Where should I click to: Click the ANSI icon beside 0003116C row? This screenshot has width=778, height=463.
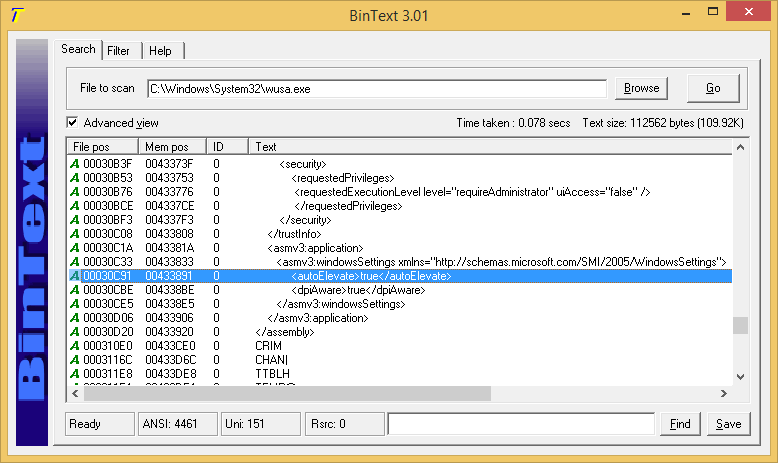pos(74,359)
